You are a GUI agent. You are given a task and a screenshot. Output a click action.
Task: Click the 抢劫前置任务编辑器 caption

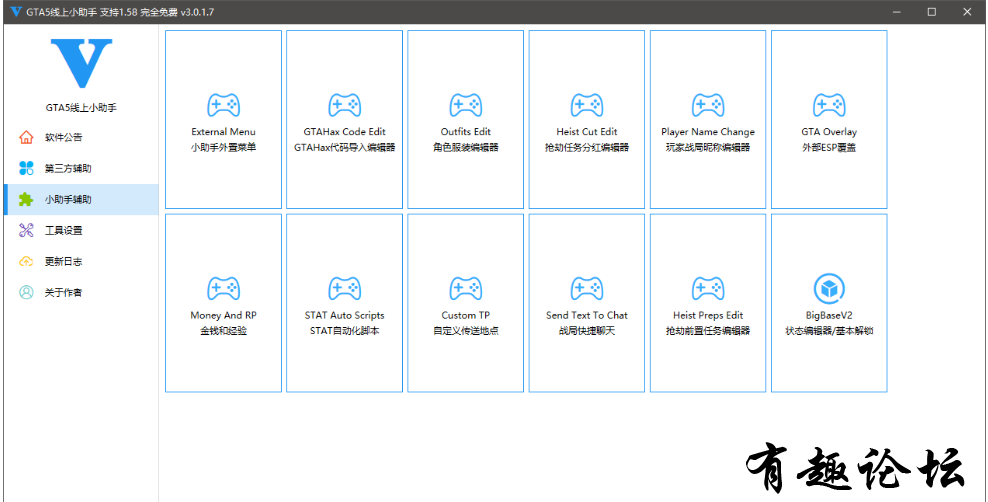pyautogui.click(x=708, y=331)
